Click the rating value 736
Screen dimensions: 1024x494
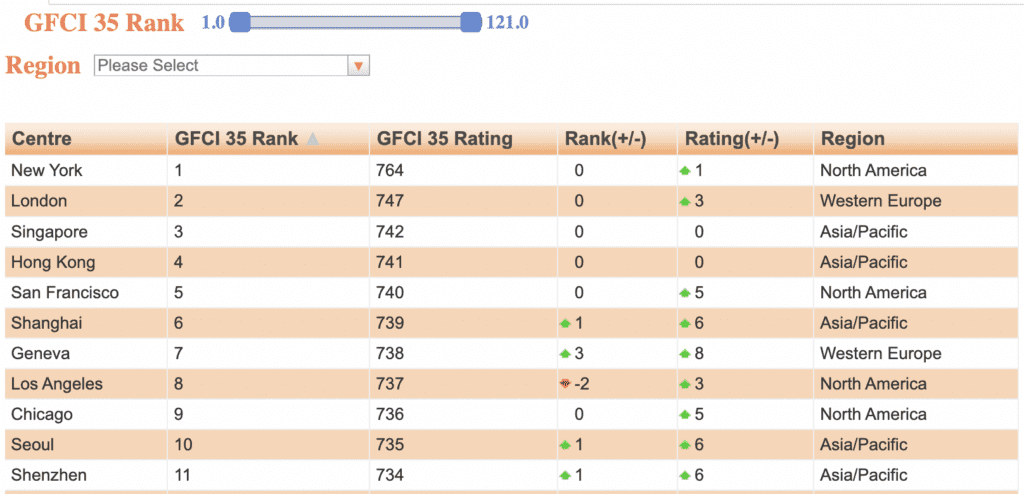(x=390, y=414)
